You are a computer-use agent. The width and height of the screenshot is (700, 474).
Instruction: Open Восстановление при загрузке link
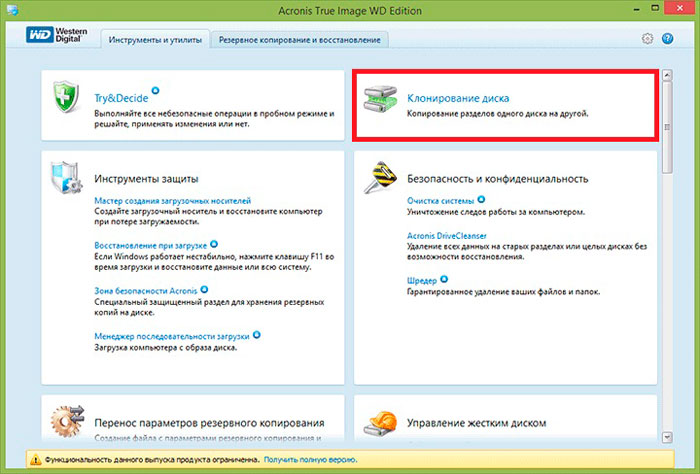150,245
